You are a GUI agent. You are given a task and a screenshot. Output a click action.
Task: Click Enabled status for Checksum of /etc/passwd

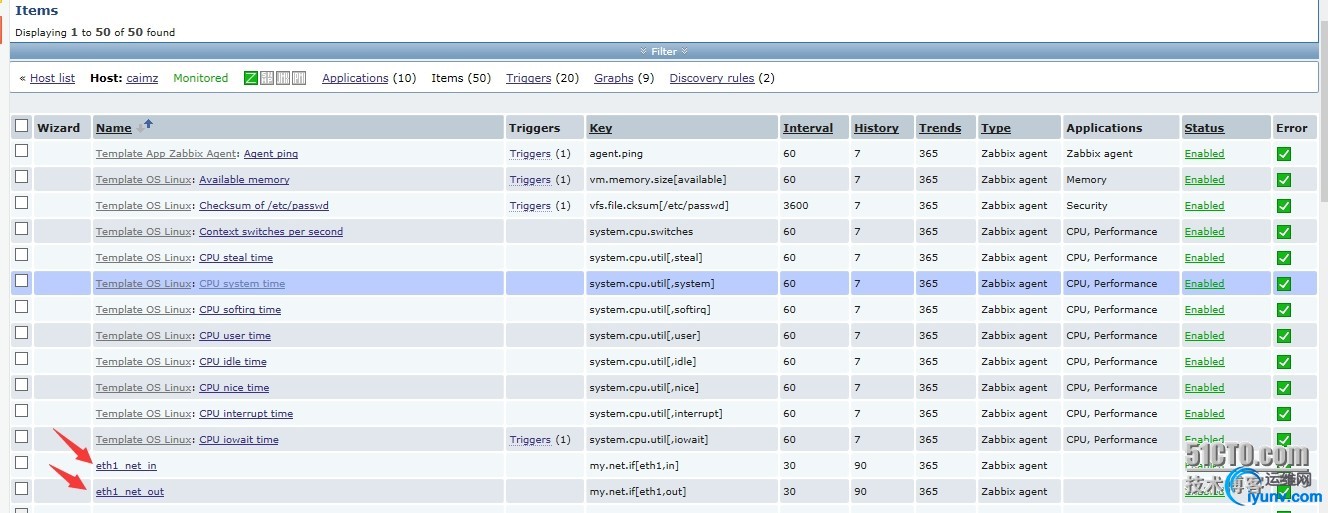point(1204,206)
